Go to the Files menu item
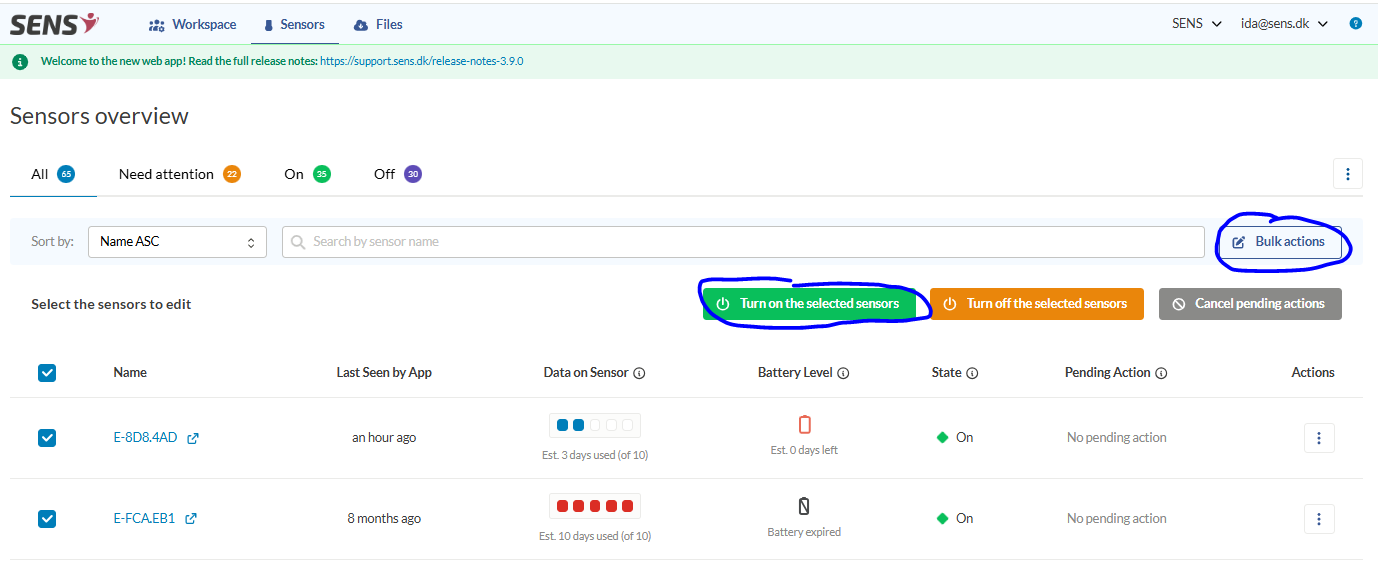 click(378, 24)
